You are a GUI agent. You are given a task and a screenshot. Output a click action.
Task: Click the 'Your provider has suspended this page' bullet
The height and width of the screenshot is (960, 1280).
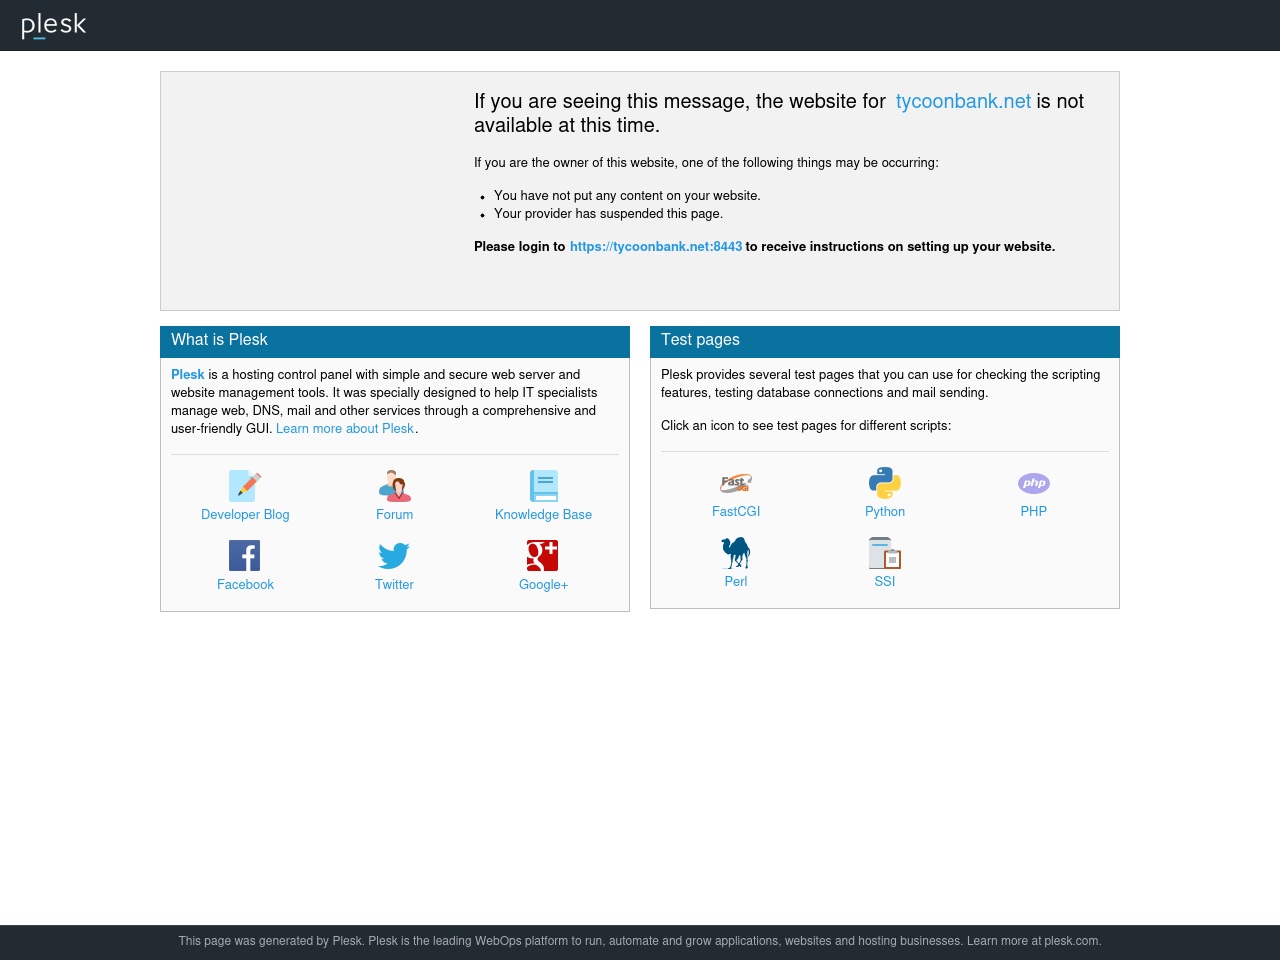[x=608, y=214]
